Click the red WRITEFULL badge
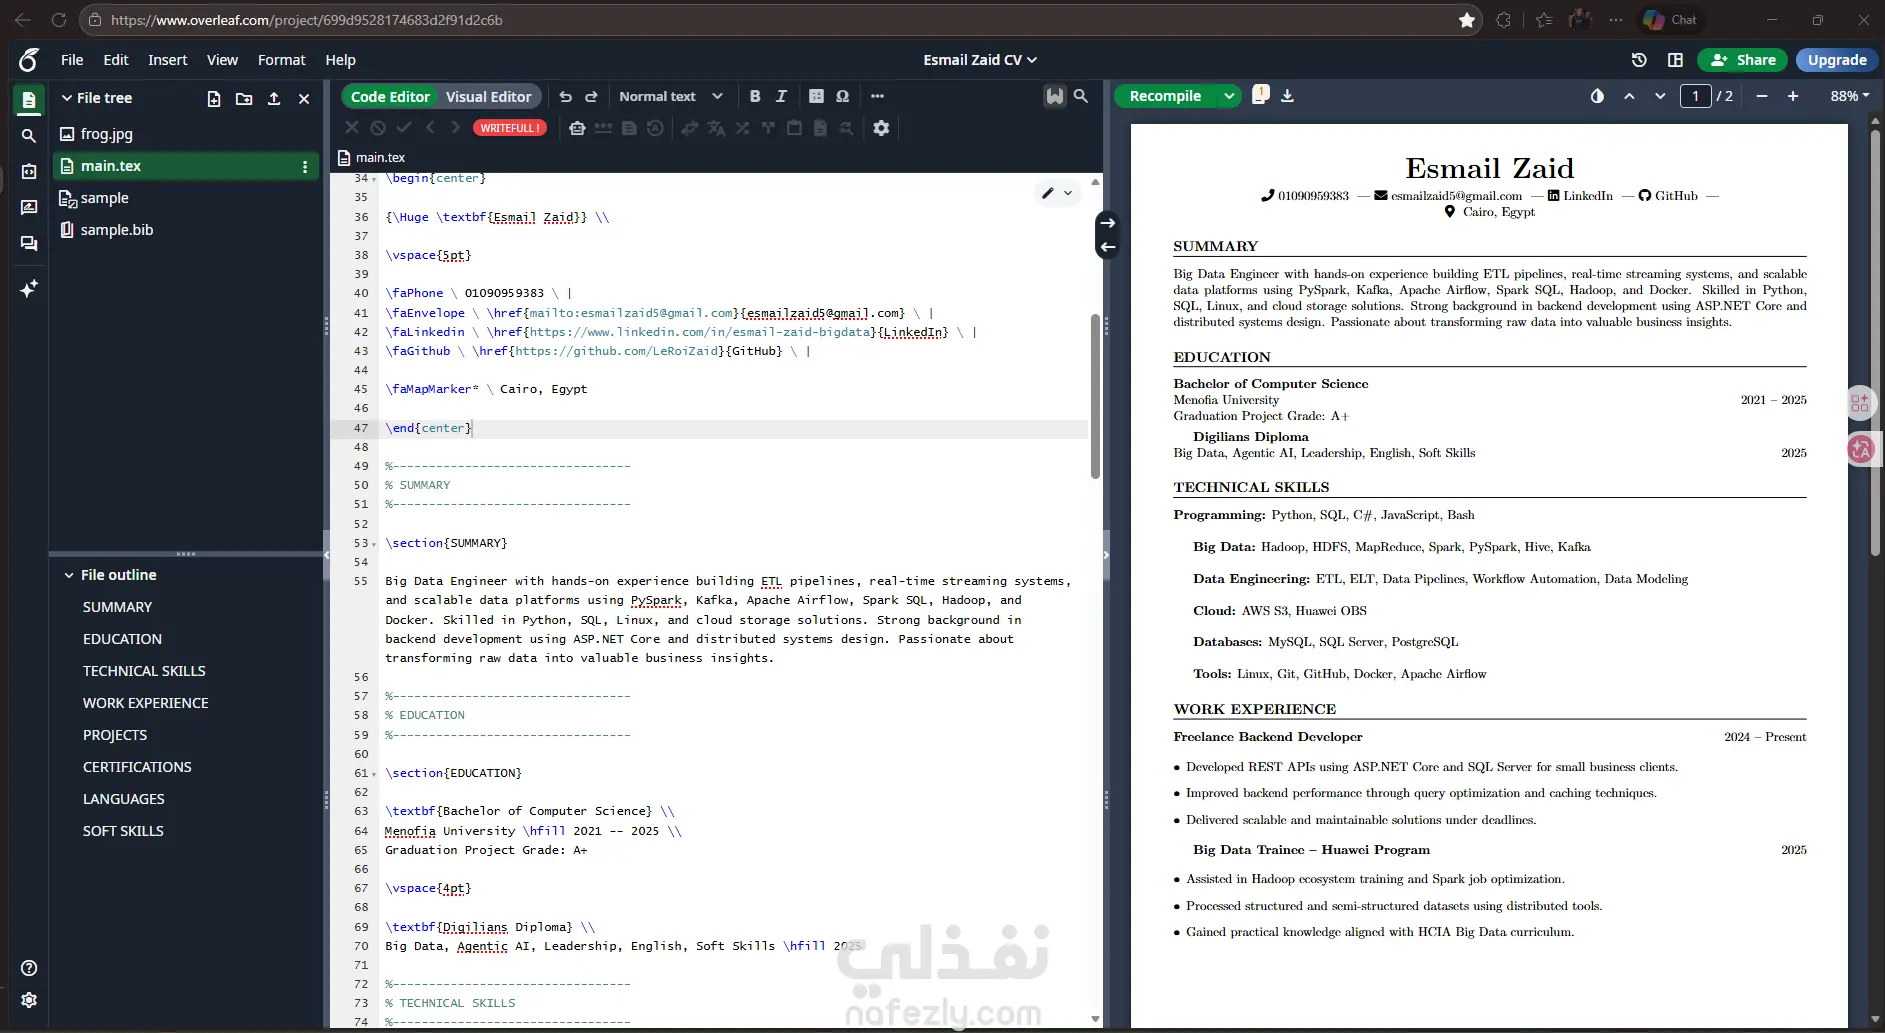 tap(509, 128)
